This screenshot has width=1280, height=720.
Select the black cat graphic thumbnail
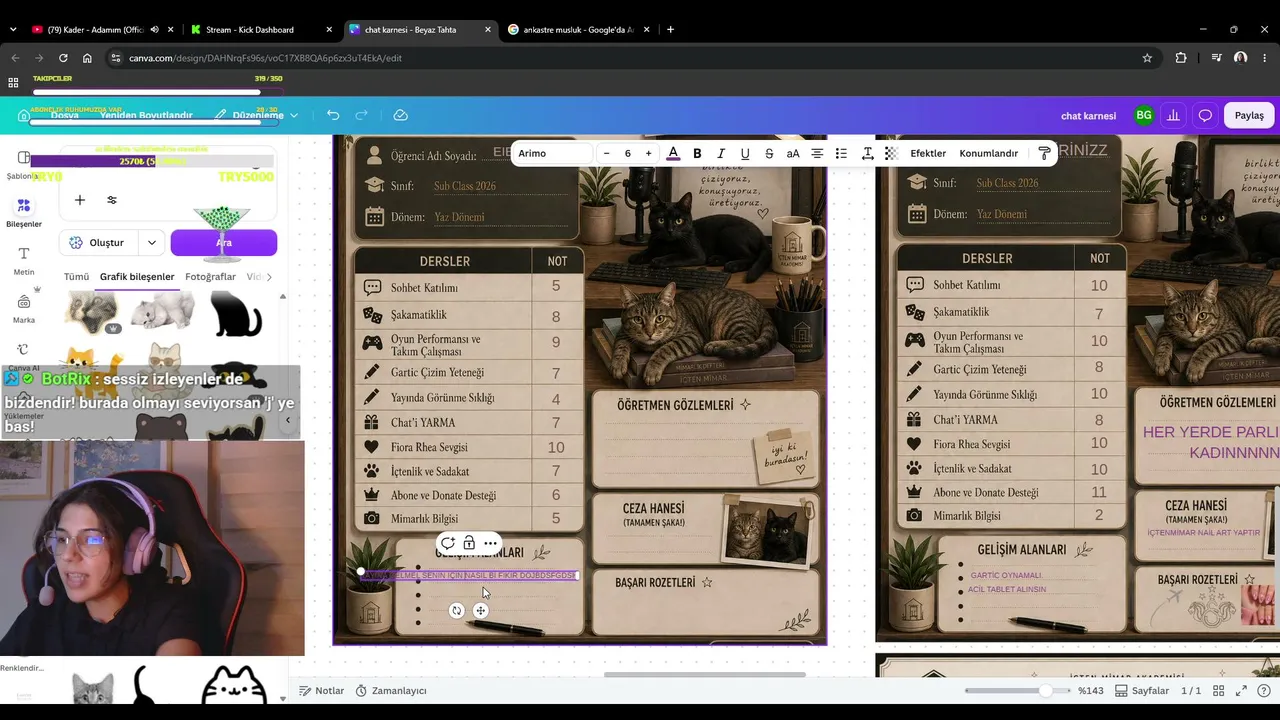236,314
